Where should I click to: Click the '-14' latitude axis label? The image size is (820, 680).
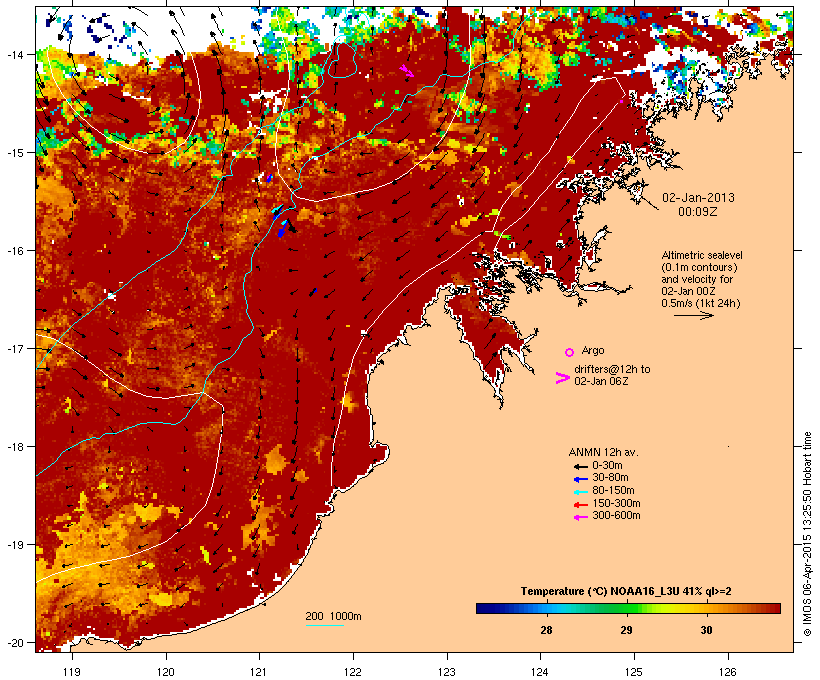coord(14,54)
